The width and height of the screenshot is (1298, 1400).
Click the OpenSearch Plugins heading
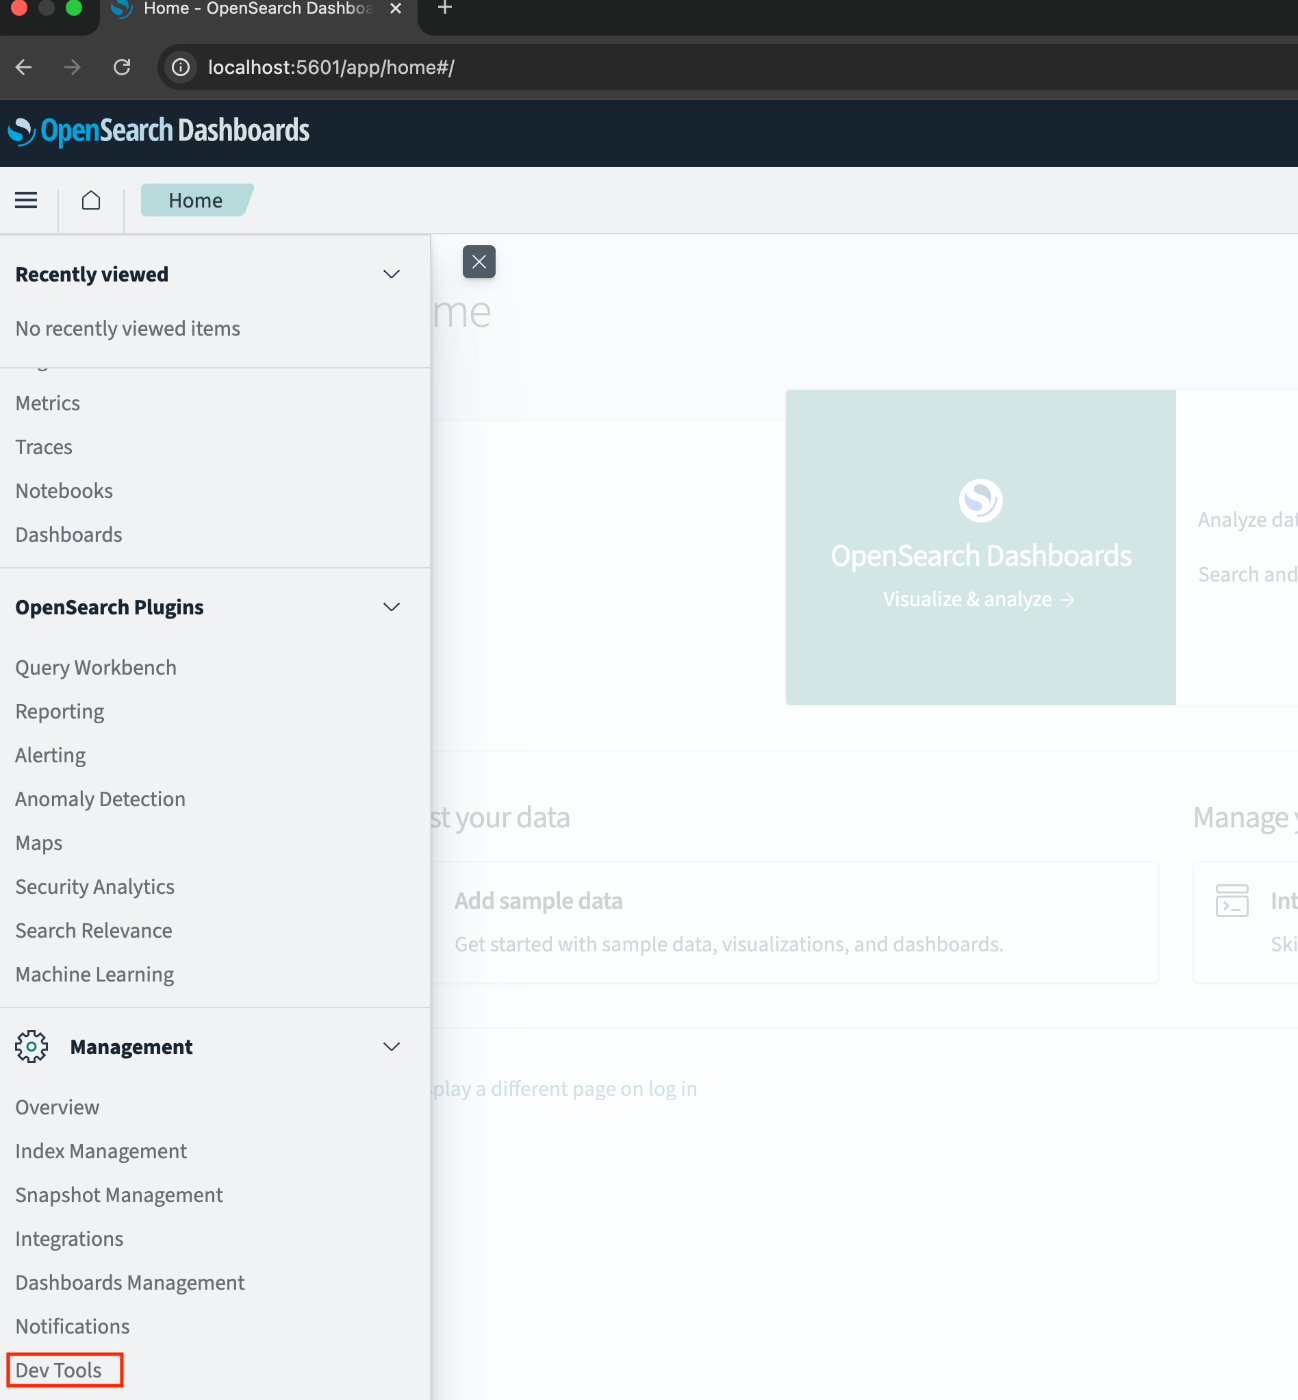click(109, 608)
